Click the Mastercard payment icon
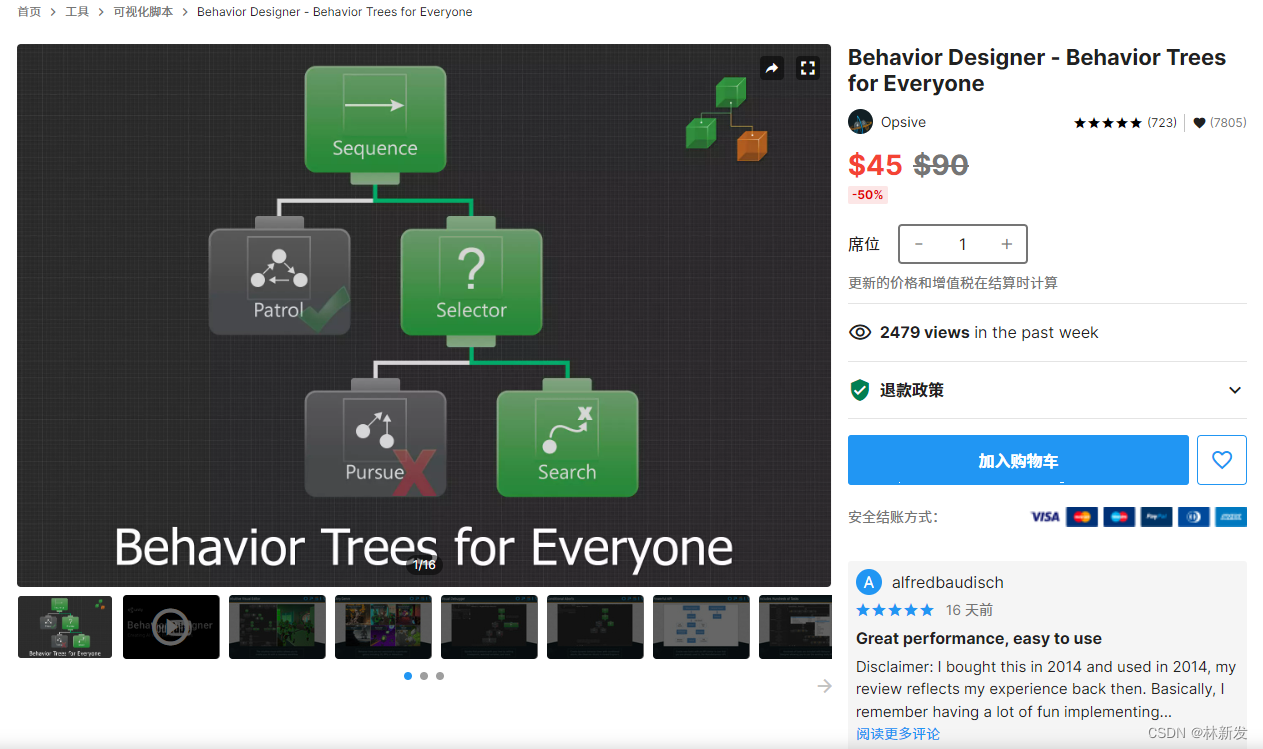 click(x=1082, y=517)
